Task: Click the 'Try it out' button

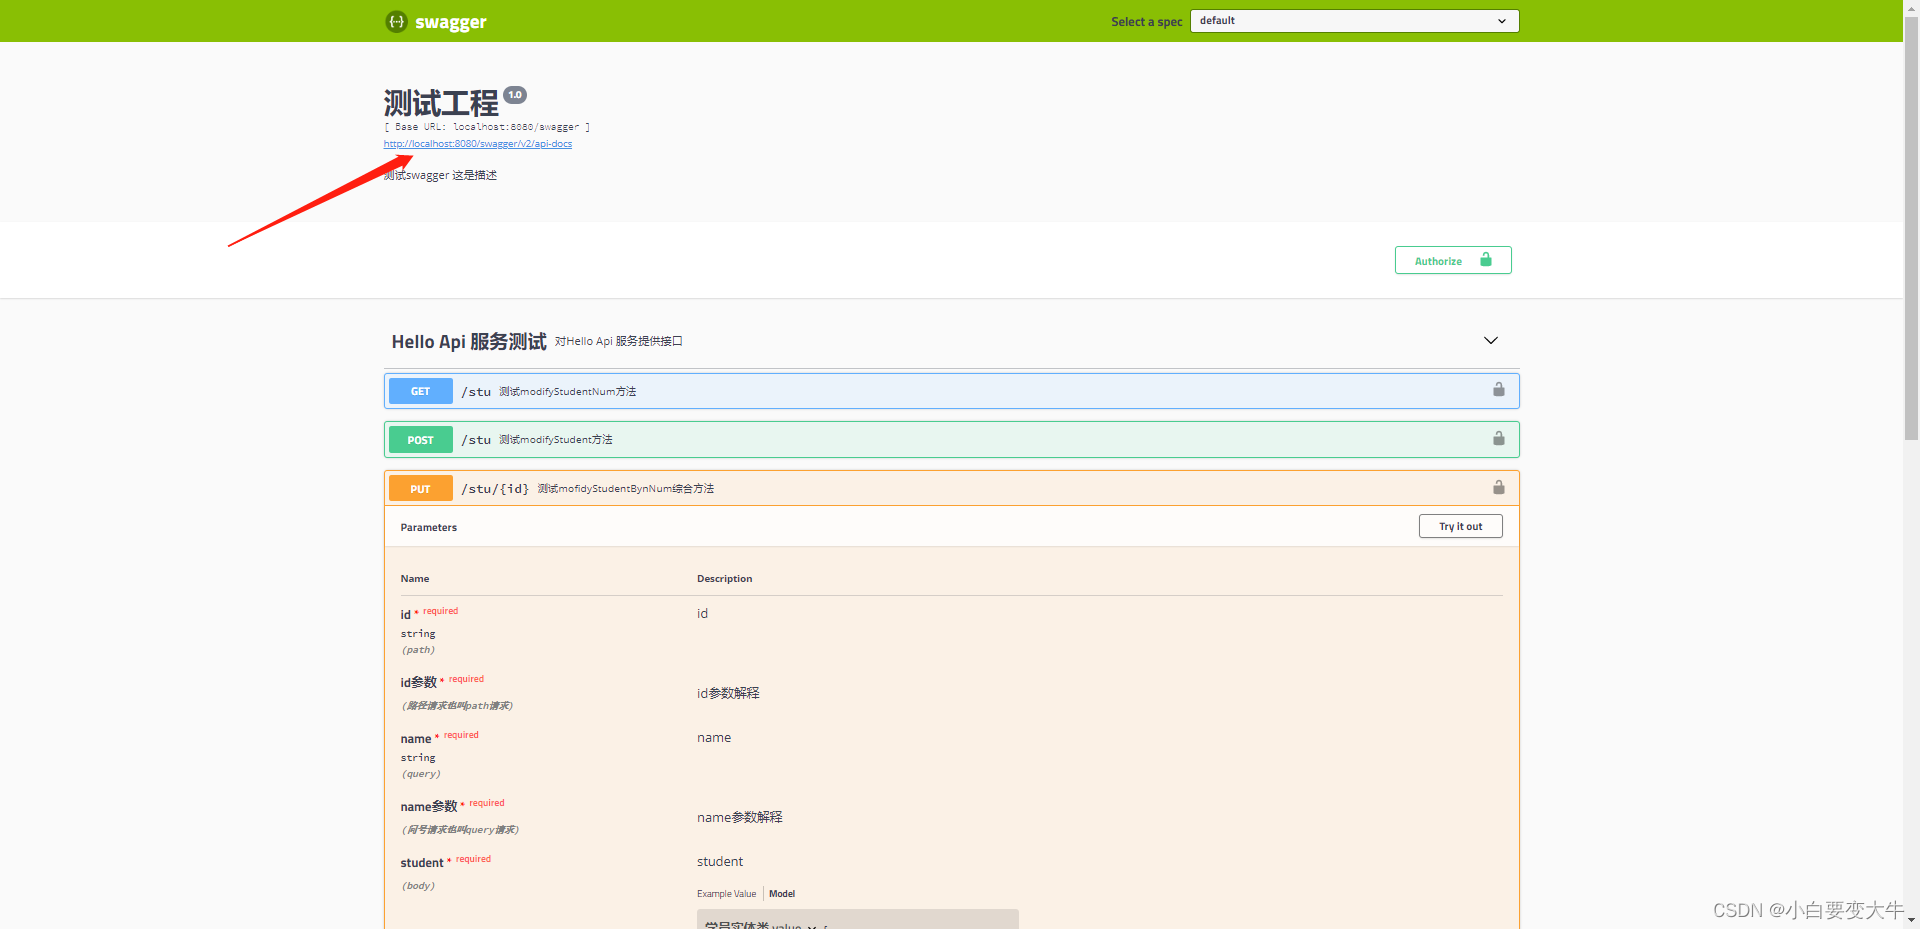Action: tap(1460, 526)
